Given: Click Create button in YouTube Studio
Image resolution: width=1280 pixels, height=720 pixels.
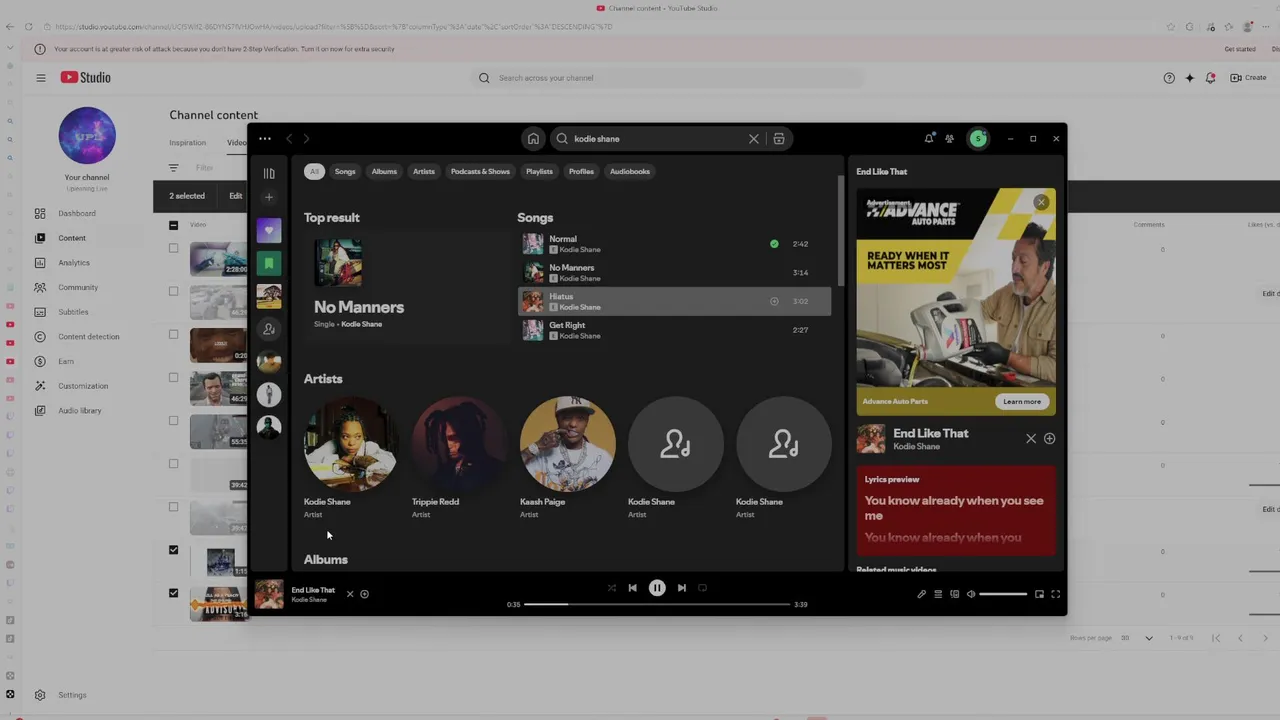Looking at the screenshot, I should pos(1248,78).
